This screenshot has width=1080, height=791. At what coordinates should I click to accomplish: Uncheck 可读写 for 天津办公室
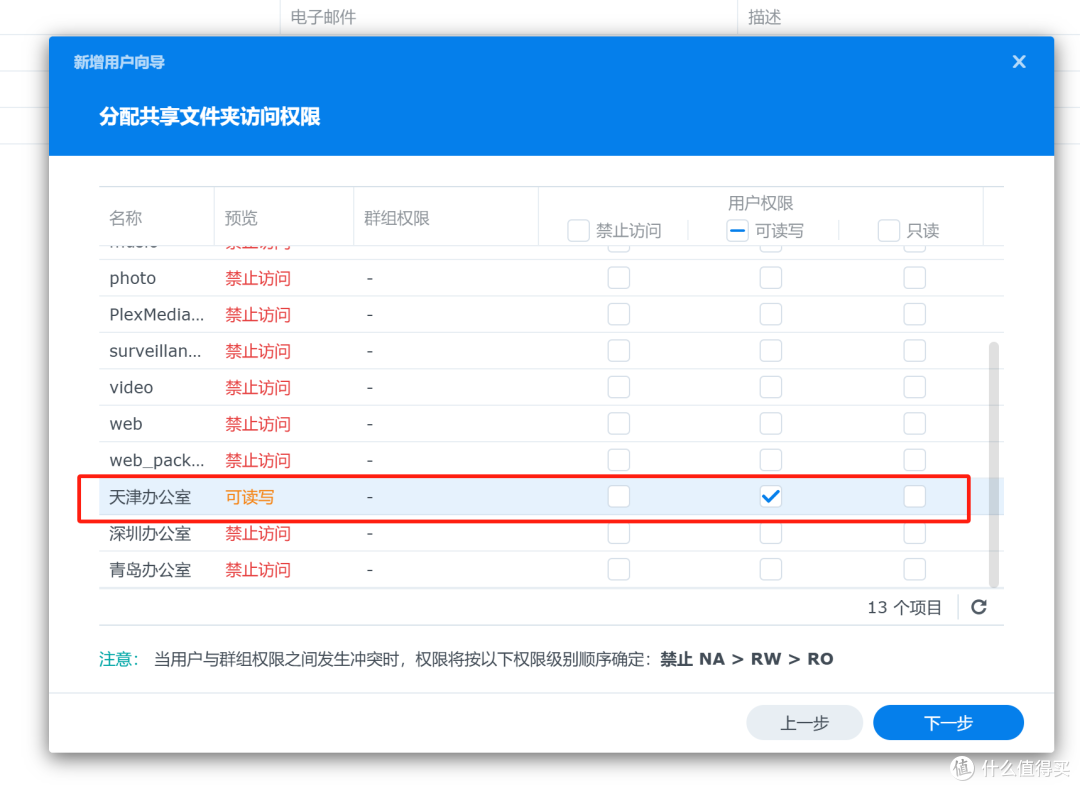771,497
